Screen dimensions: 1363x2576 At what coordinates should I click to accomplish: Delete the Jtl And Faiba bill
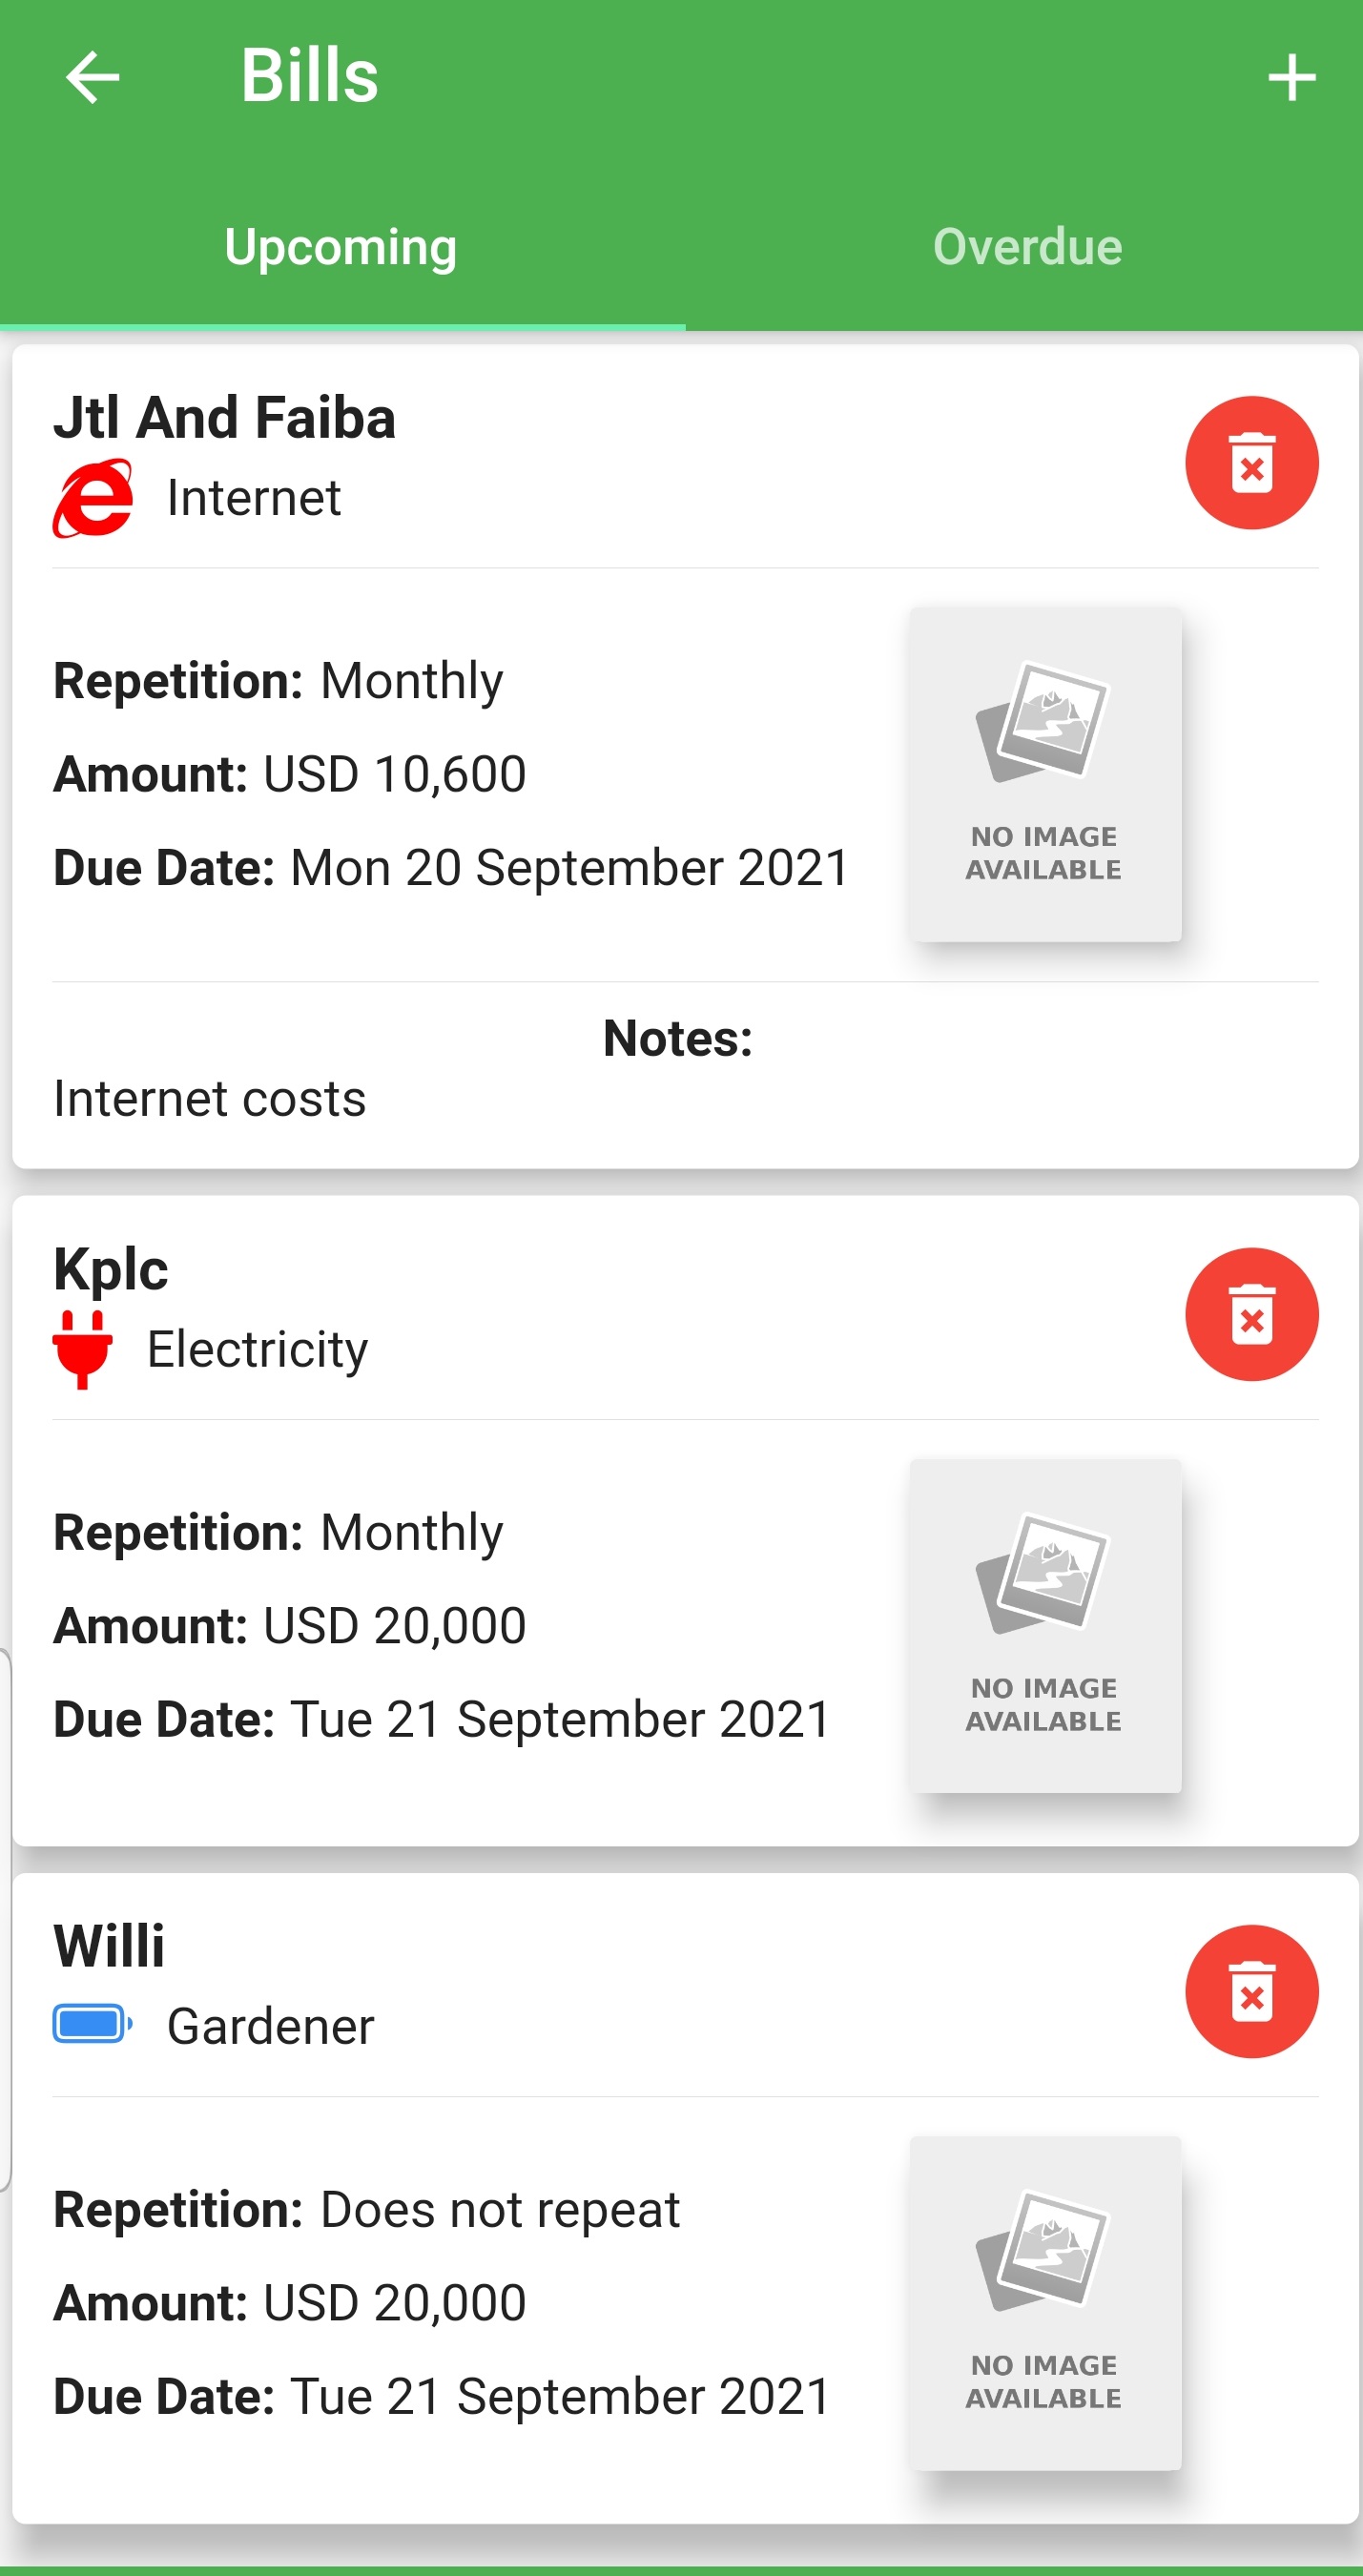click(x=1251, y=463)
